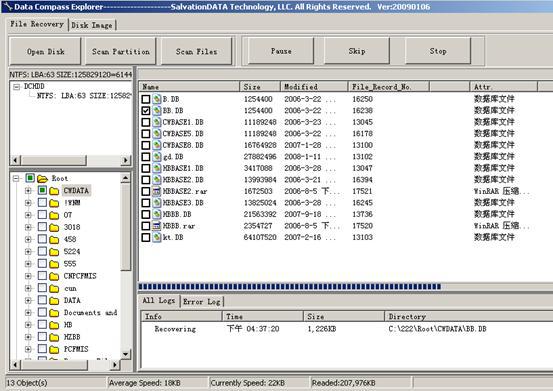Click the MZBB folder icon

pos(54,337)
